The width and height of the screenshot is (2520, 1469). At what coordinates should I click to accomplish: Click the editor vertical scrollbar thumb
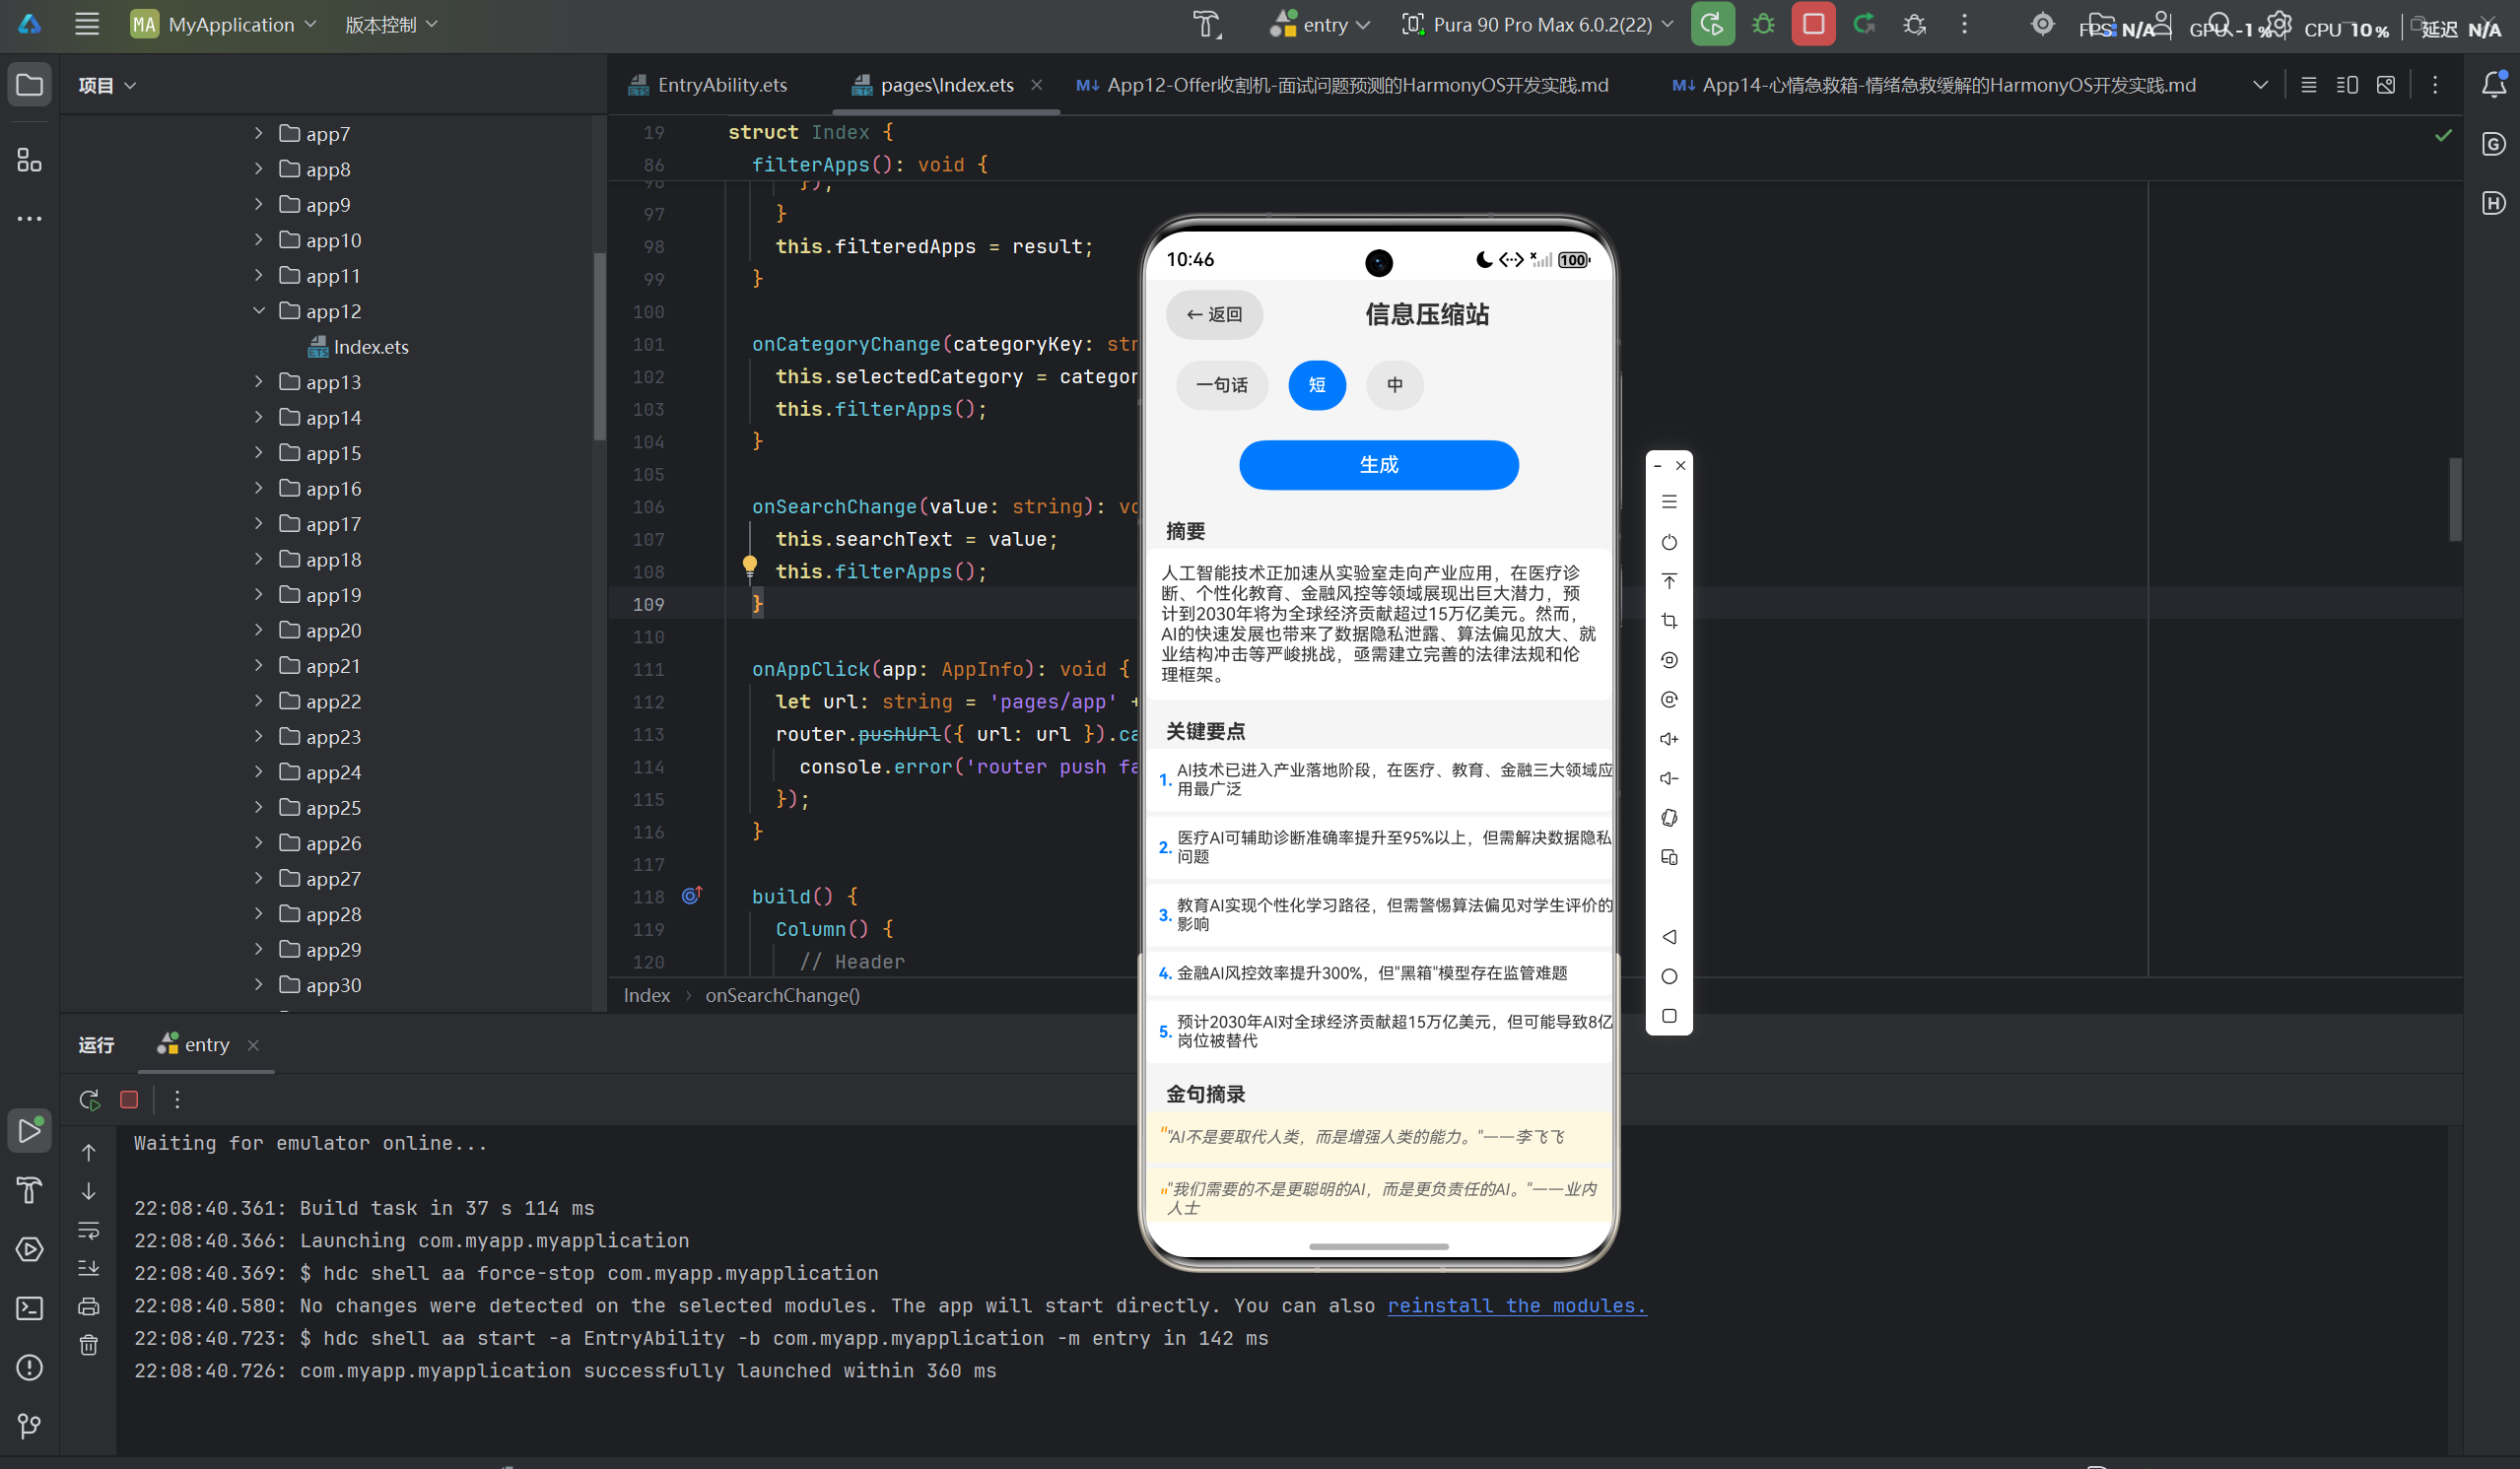pos(2455,499)
